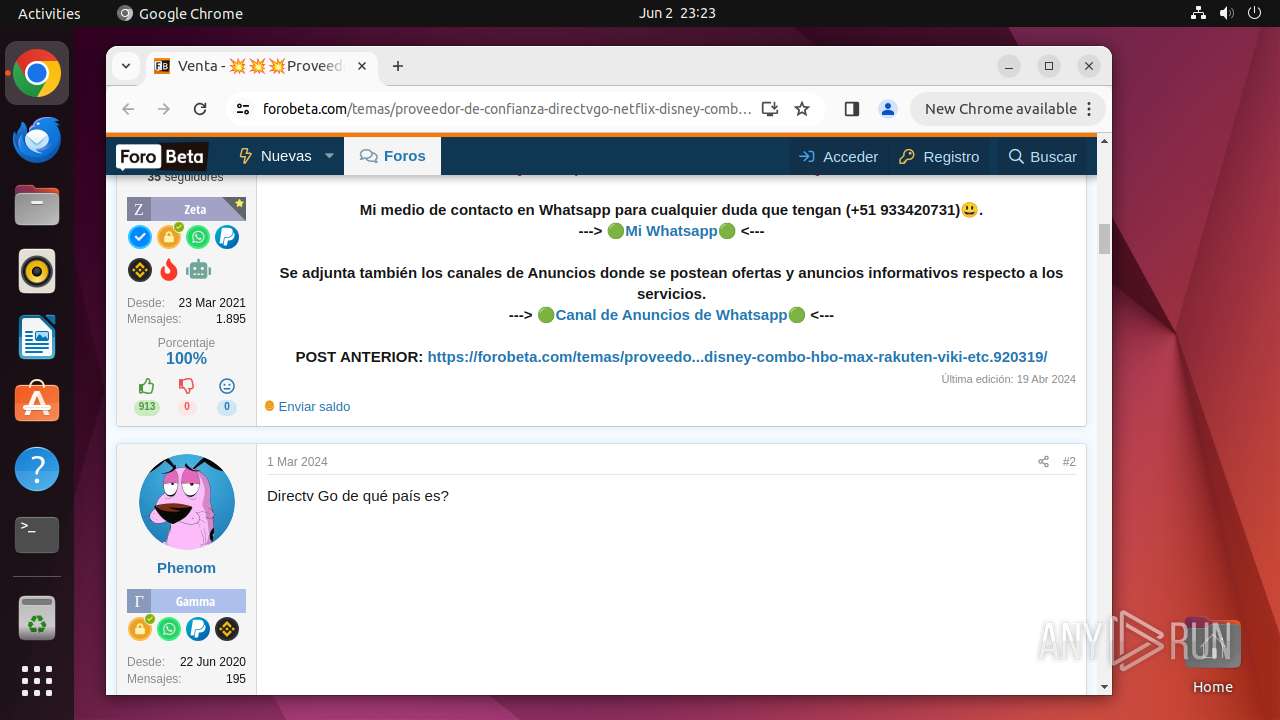Screen dimensions: 1280x720
Task: Open Rhythmbox from the dock
Action: click(x=37, y=271)
